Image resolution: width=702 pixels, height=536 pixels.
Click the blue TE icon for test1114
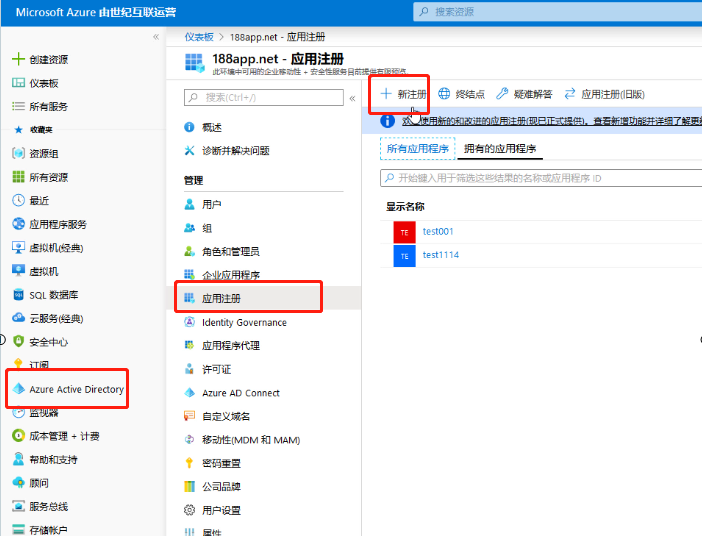(404, 256)
